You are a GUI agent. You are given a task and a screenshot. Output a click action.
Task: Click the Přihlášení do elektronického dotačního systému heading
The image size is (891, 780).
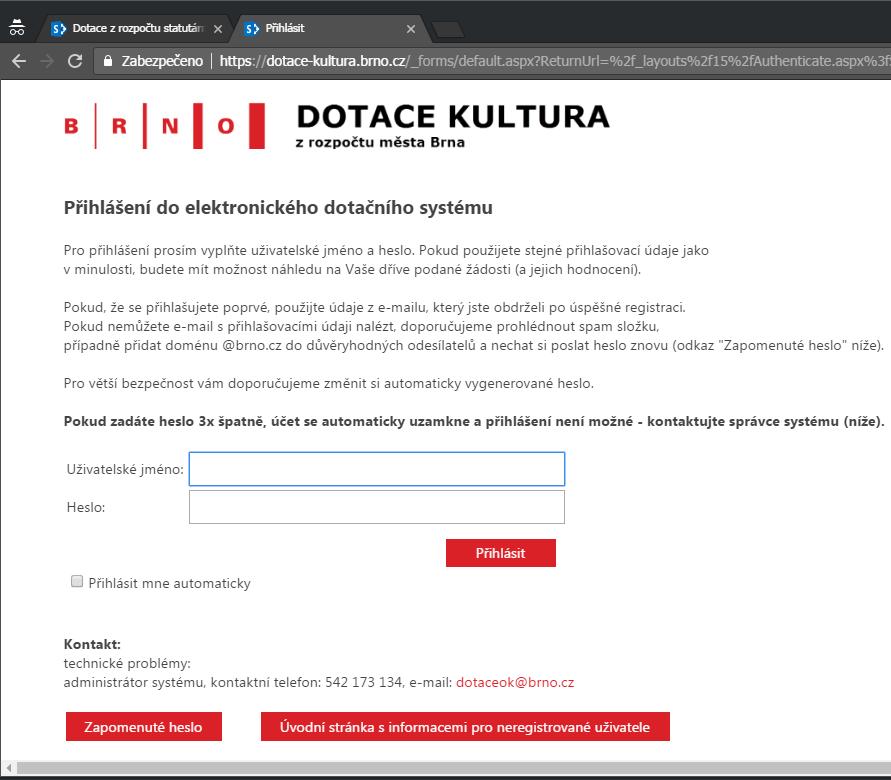(x=278, y=208)
